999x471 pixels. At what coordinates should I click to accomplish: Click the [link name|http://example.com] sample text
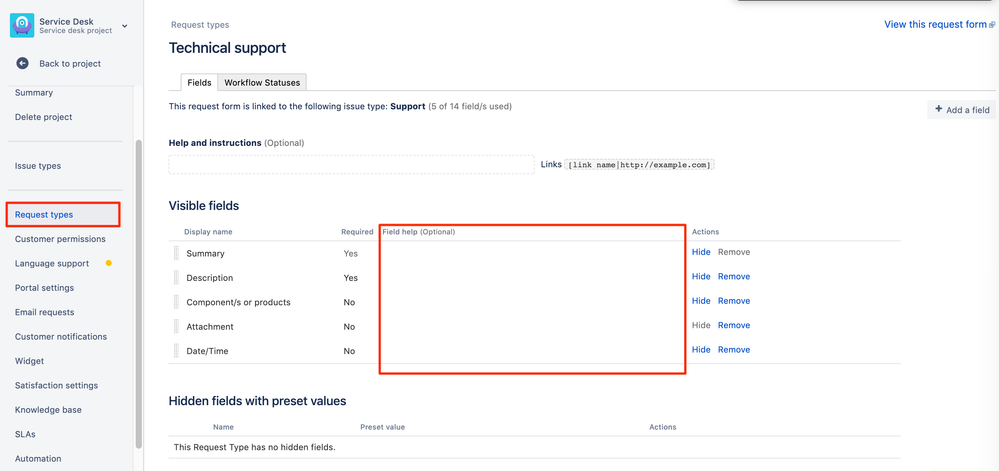[640, 164]
